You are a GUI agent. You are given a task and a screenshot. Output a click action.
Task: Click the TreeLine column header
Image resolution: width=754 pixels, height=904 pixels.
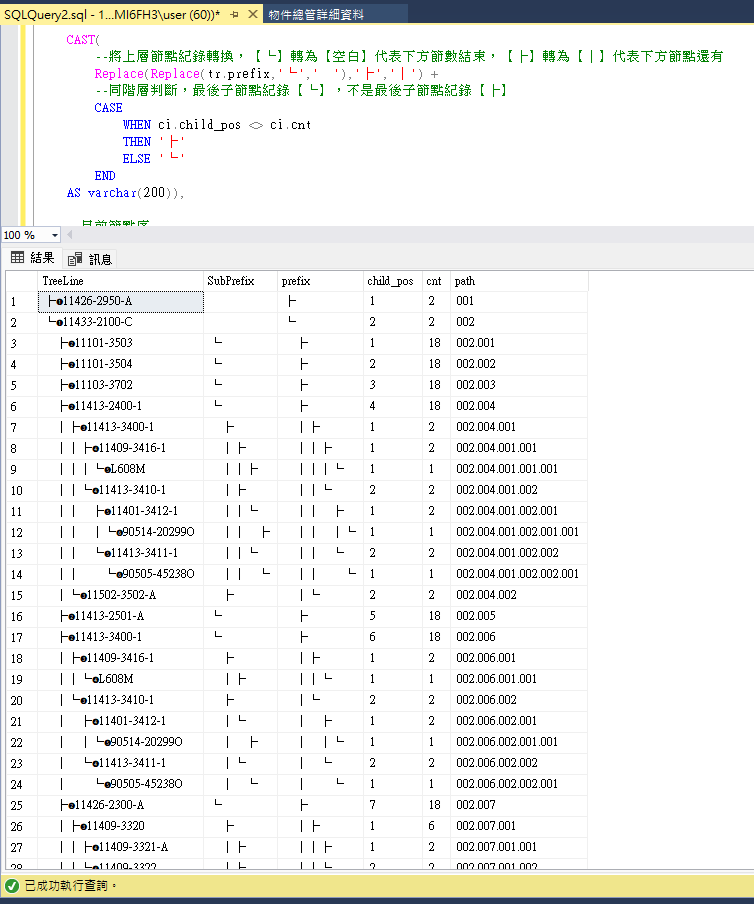tap(120, 281)
